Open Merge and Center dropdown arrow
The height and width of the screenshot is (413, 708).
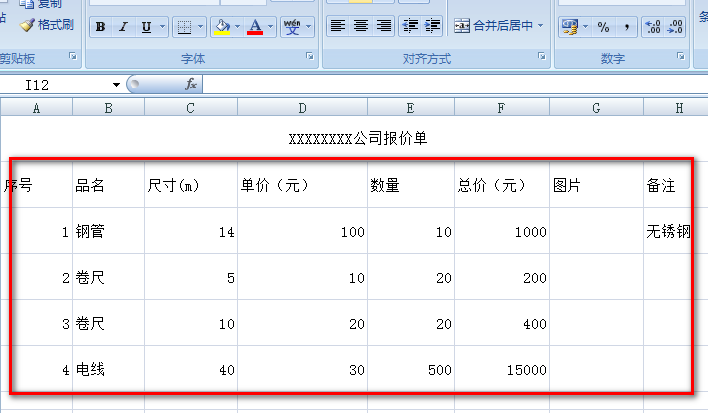[540, 26]
